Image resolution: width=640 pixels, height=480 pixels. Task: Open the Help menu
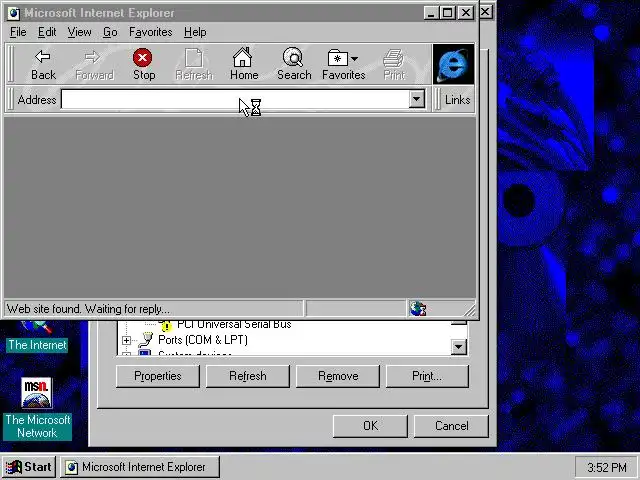(195, 32)
